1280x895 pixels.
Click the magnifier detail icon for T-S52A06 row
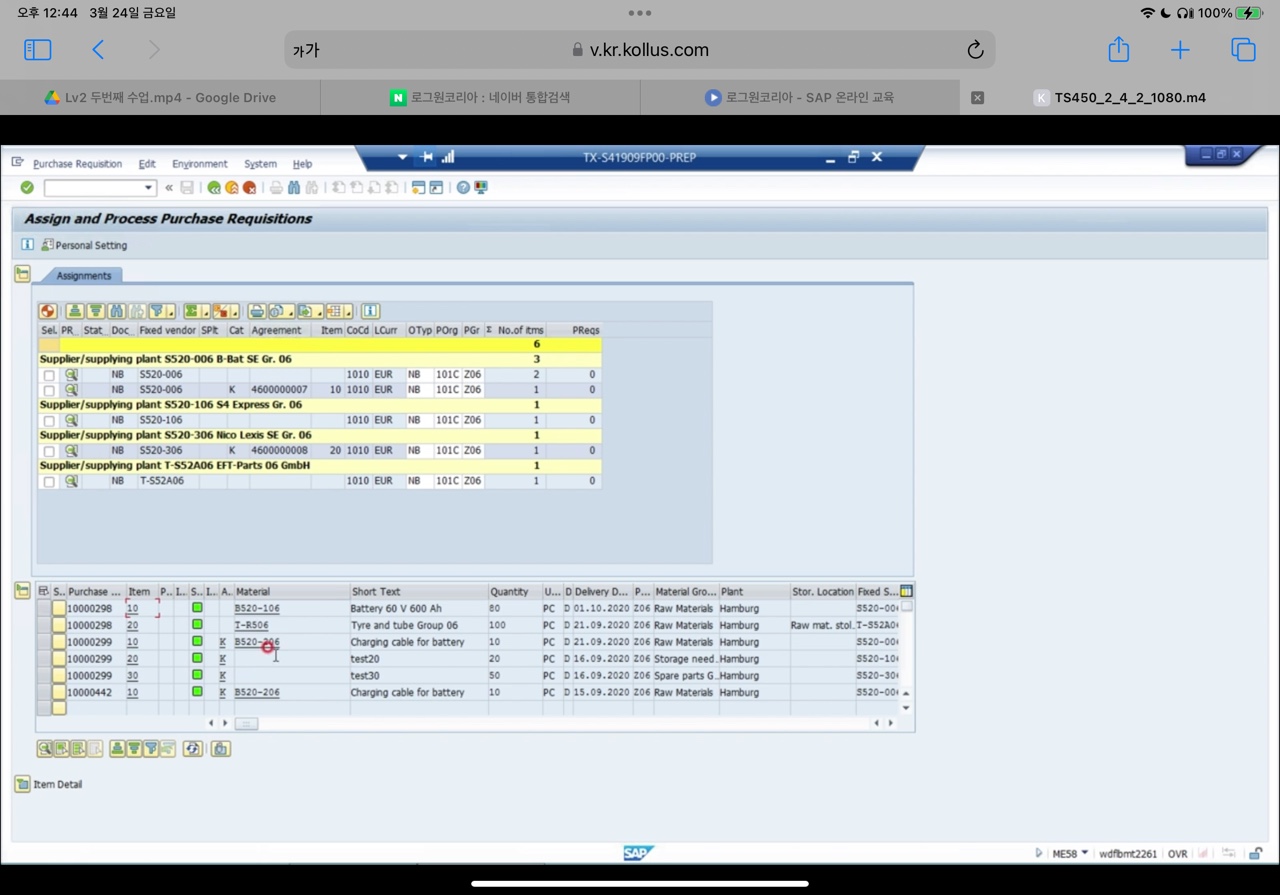[71, 481]
